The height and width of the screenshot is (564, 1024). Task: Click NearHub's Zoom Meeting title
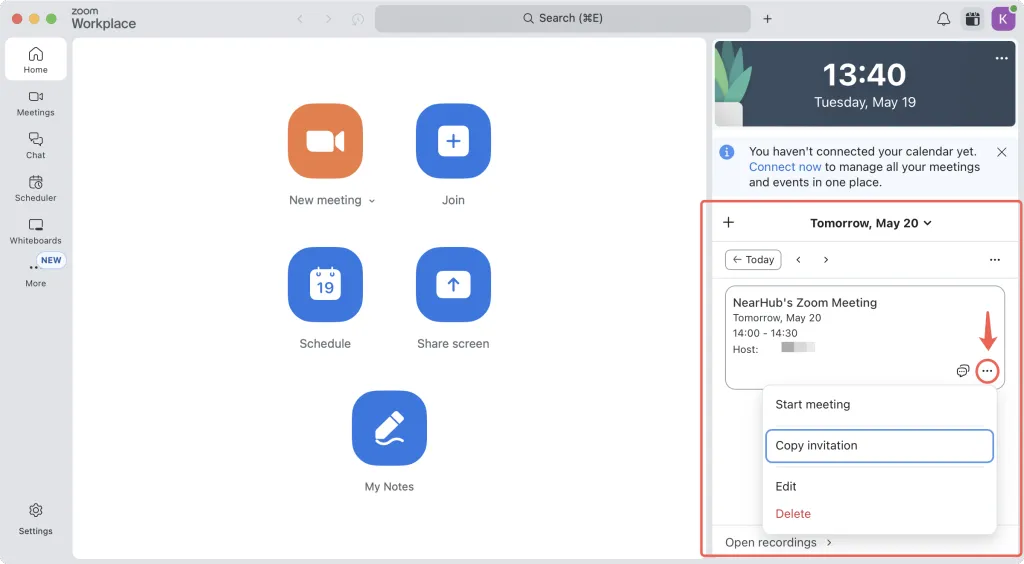point(805,303)
